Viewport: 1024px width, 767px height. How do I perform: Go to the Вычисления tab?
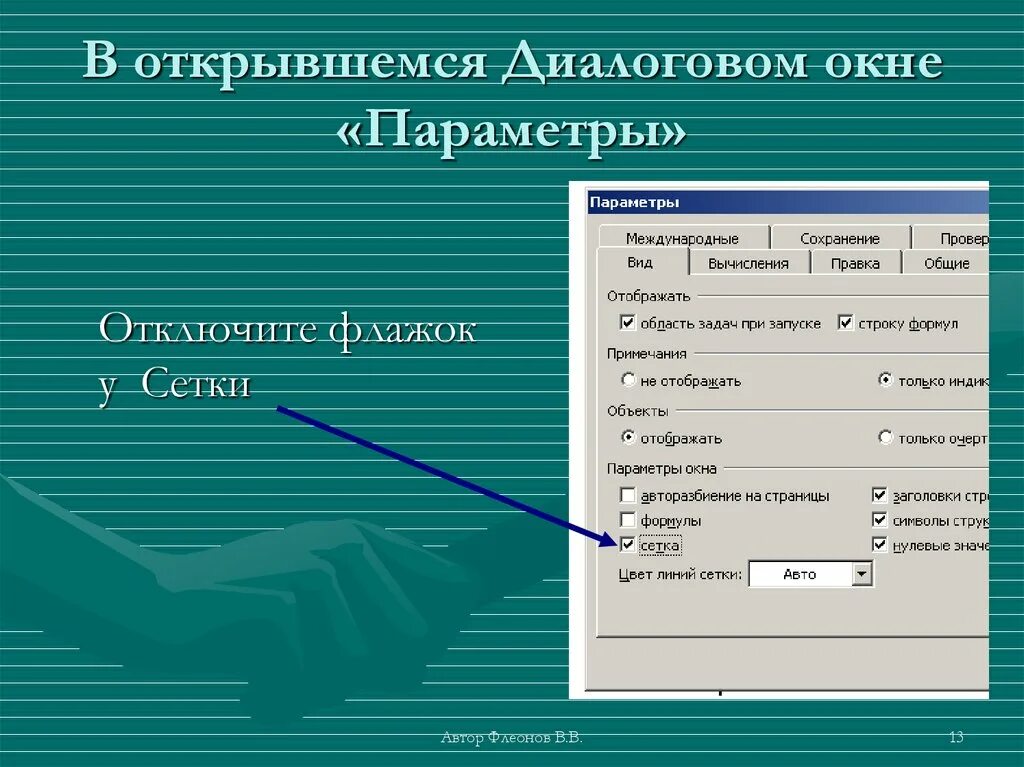click(748, 263)
